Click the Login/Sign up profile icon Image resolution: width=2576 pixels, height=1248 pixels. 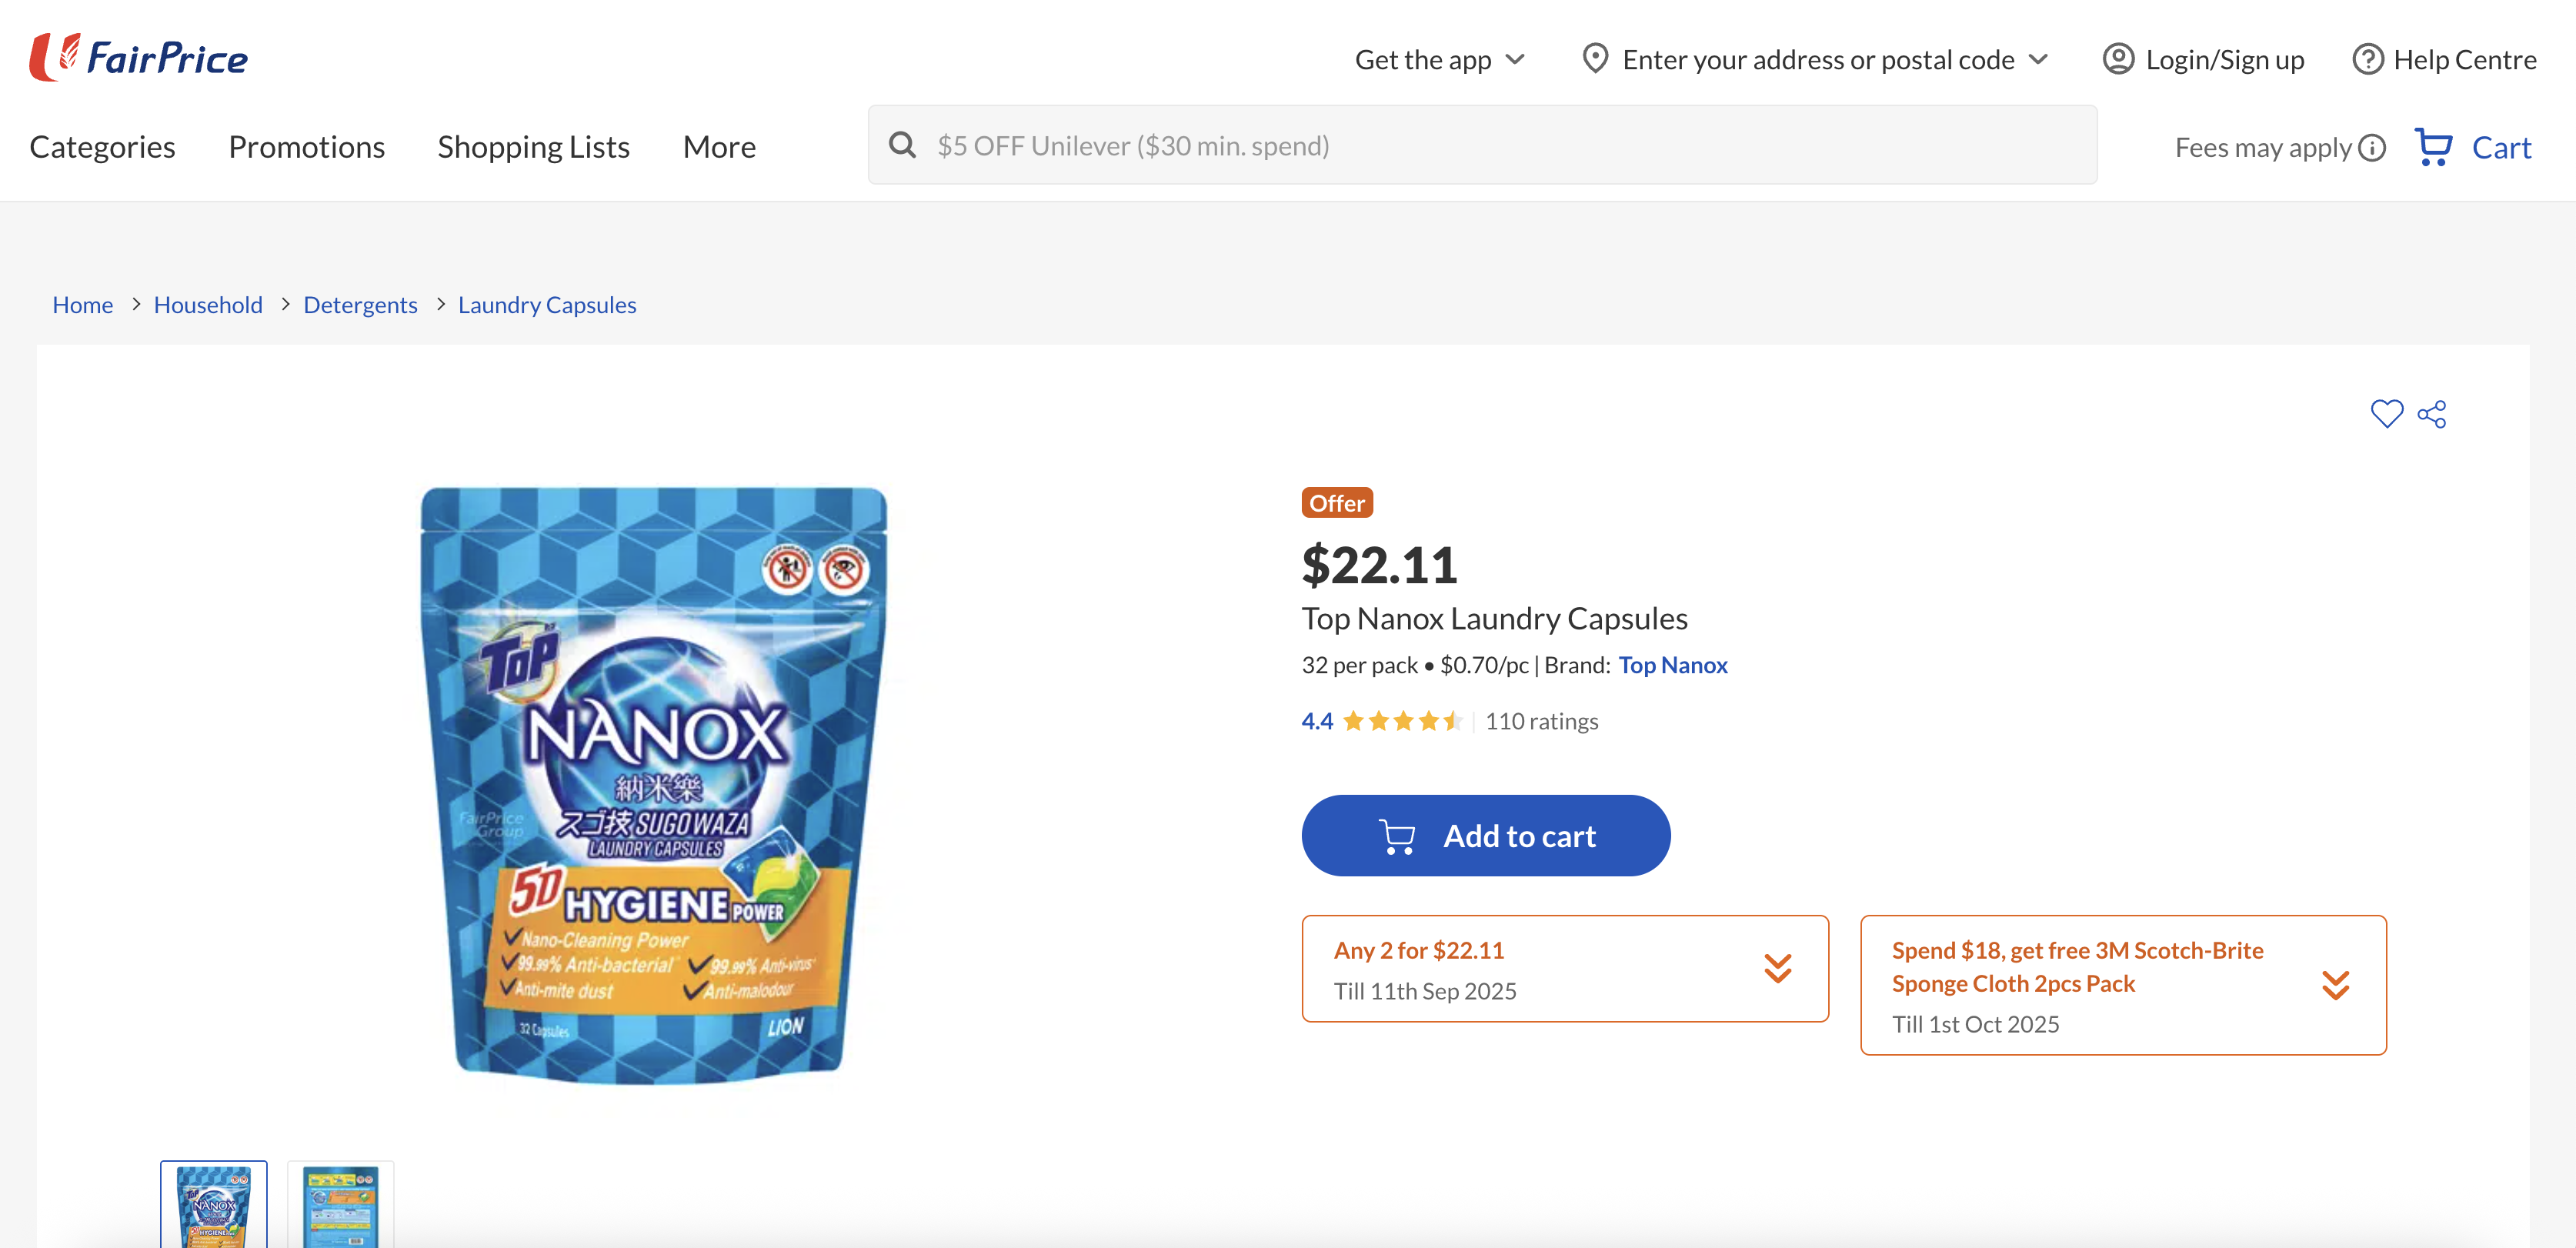[2118, 59]
